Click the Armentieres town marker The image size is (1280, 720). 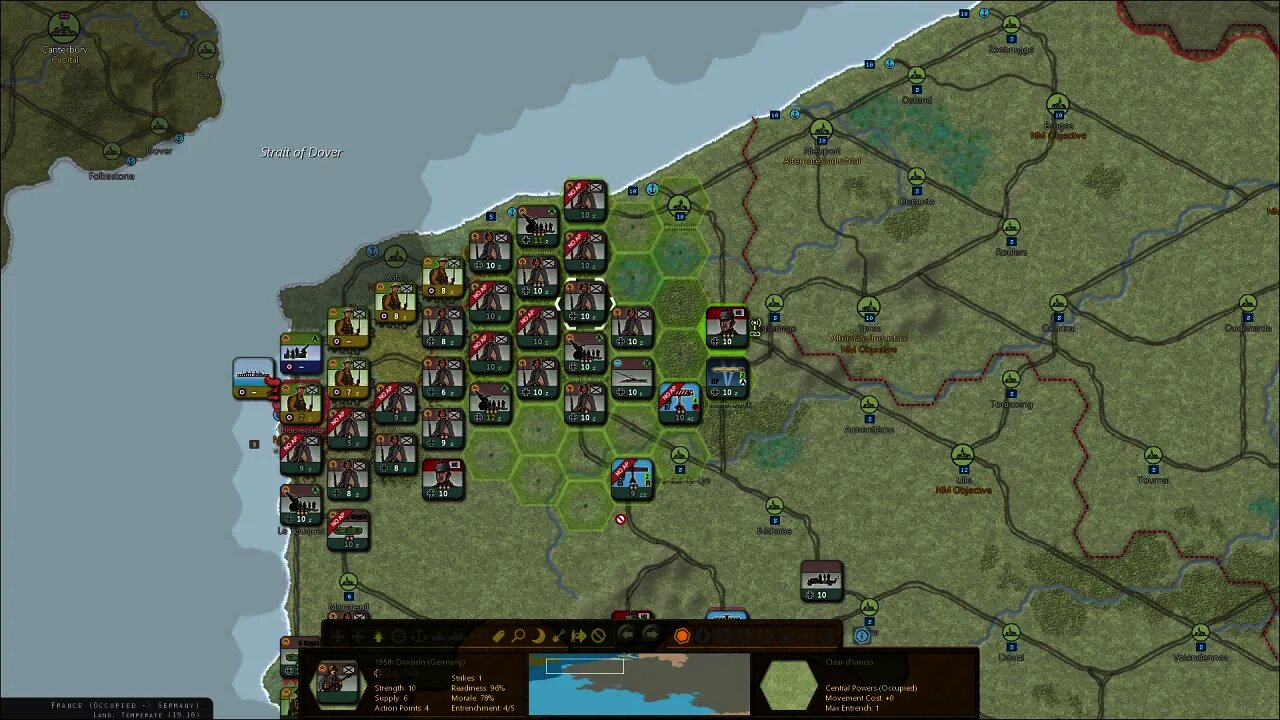pos(869,405)
